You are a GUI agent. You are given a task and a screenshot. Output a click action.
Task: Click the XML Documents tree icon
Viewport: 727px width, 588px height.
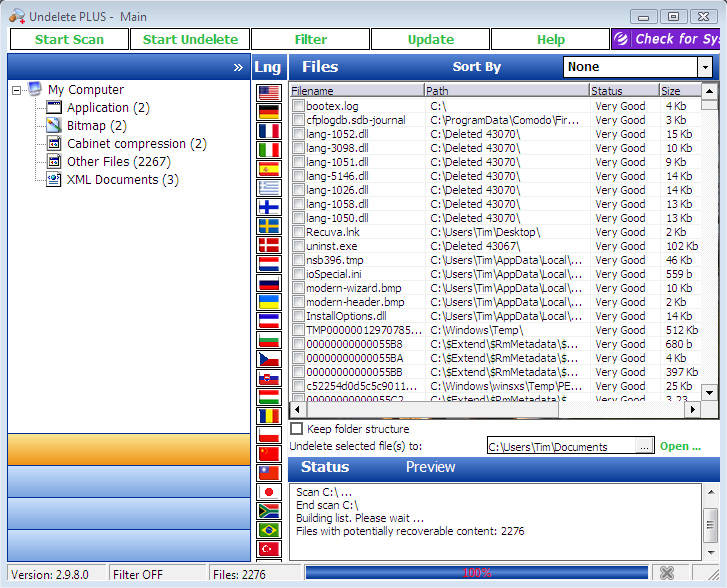[54, 180]
